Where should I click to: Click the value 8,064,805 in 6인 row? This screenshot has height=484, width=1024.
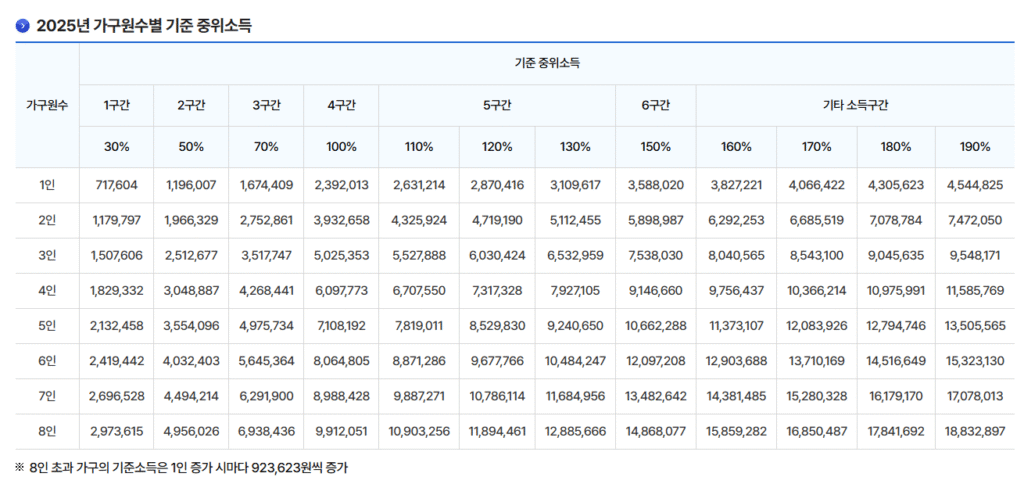(341, 361)
